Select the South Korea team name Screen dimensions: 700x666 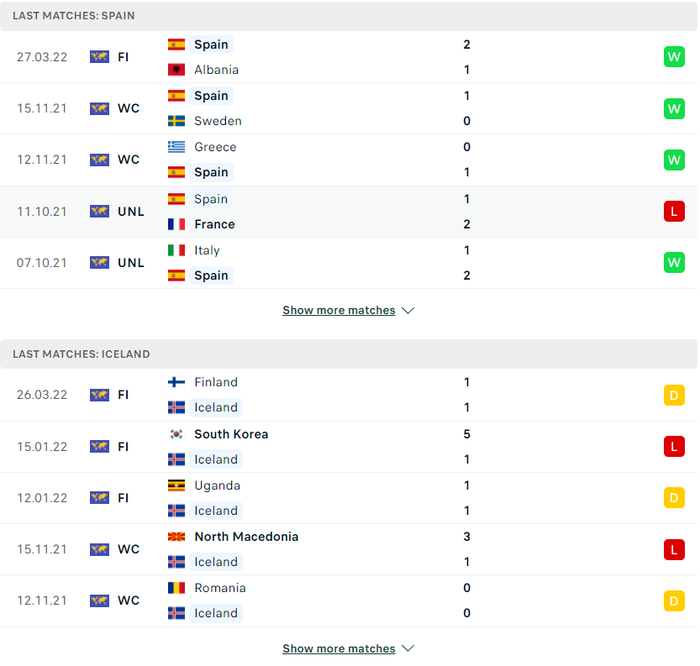coord(231,434)
